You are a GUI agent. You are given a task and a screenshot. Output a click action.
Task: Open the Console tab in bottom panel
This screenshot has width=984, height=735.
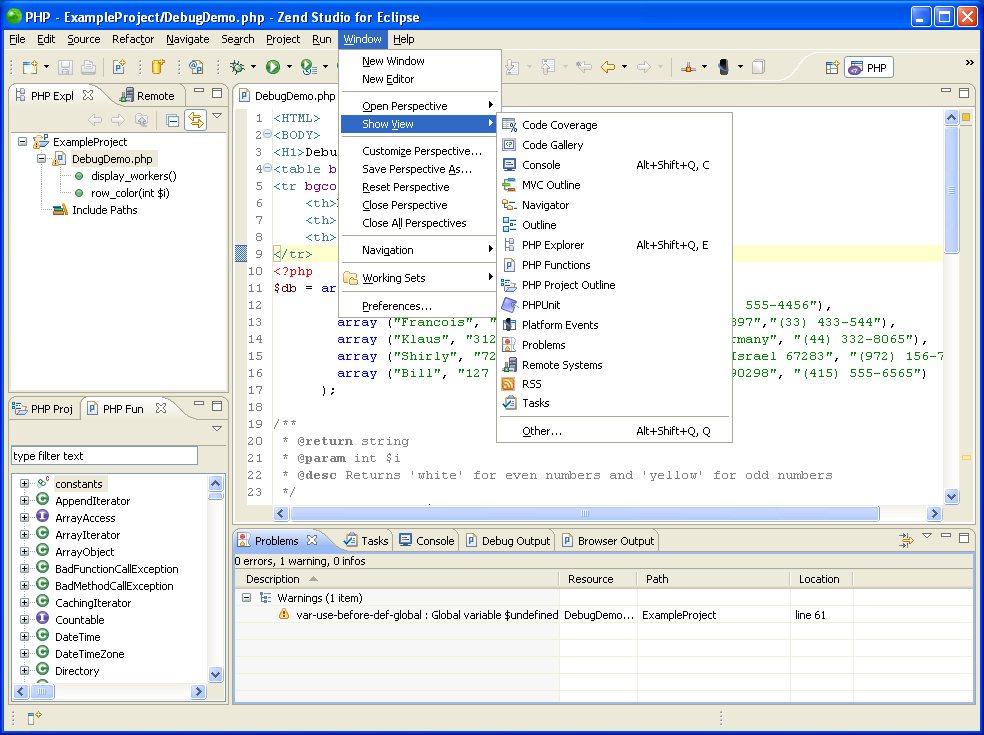(434, 541)
